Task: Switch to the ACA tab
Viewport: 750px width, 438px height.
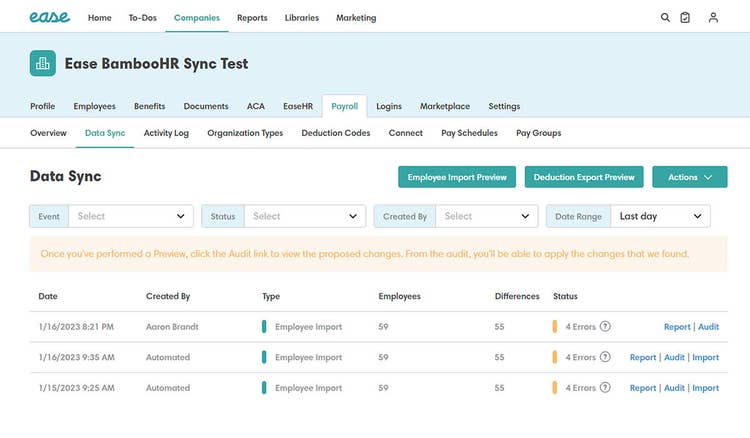Action: (x=255, y=106)
